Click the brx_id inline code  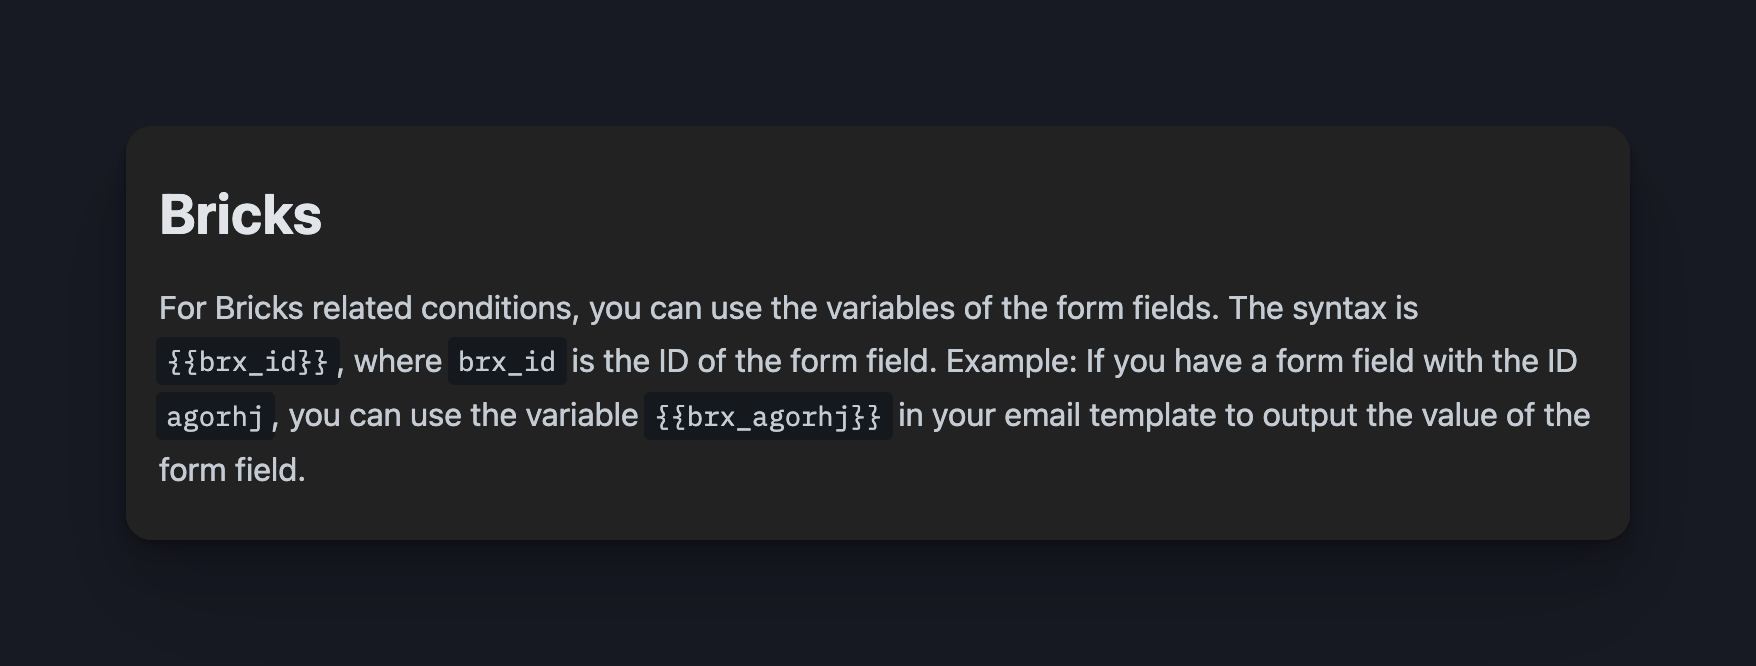(x=507, y=361)
